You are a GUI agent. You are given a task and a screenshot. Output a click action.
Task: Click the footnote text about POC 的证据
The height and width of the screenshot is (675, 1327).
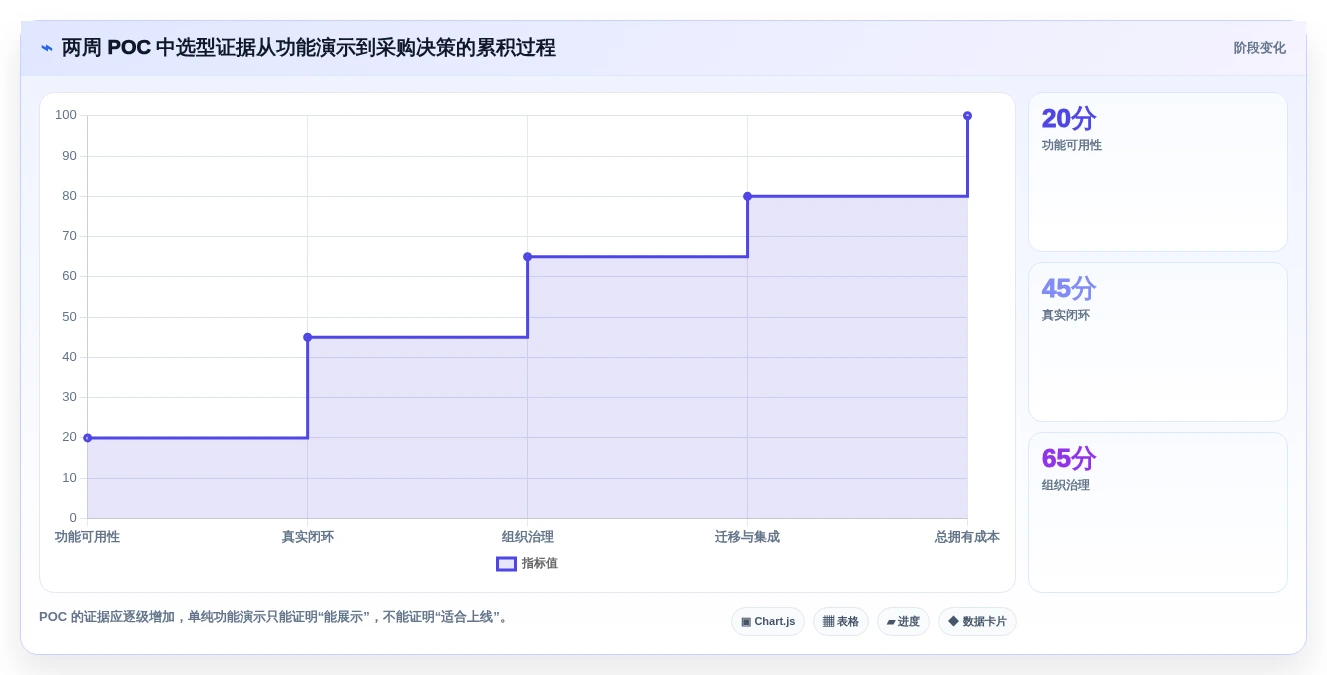[x=276, y=617]
